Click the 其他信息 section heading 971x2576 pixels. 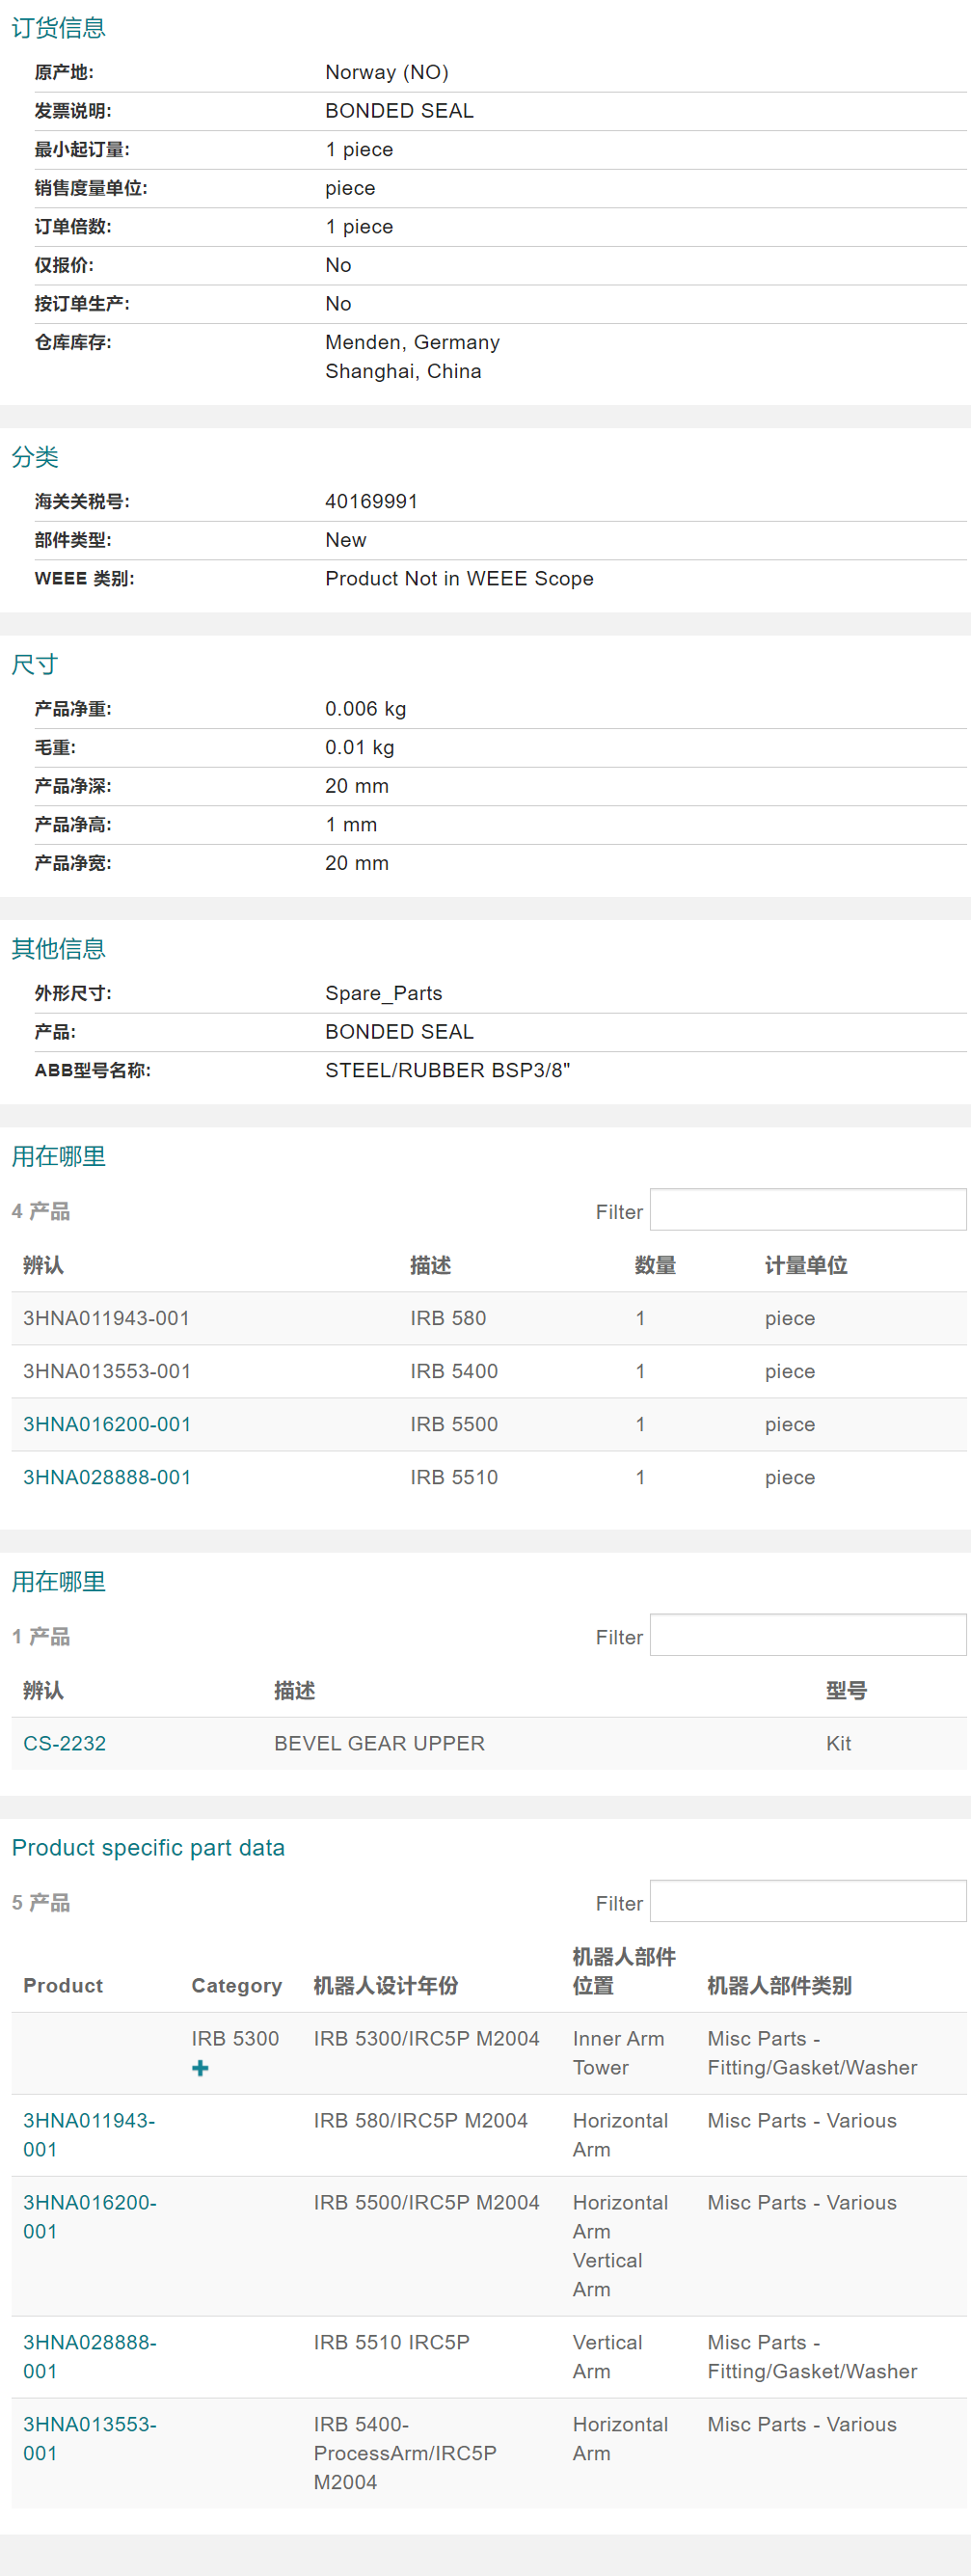tap(58, 948)
